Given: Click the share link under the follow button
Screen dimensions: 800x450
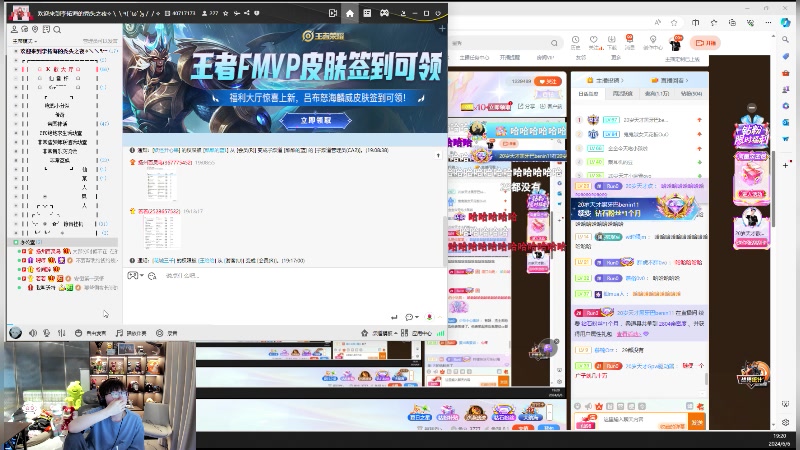Looking at the screenshot, I should point(526,106).
